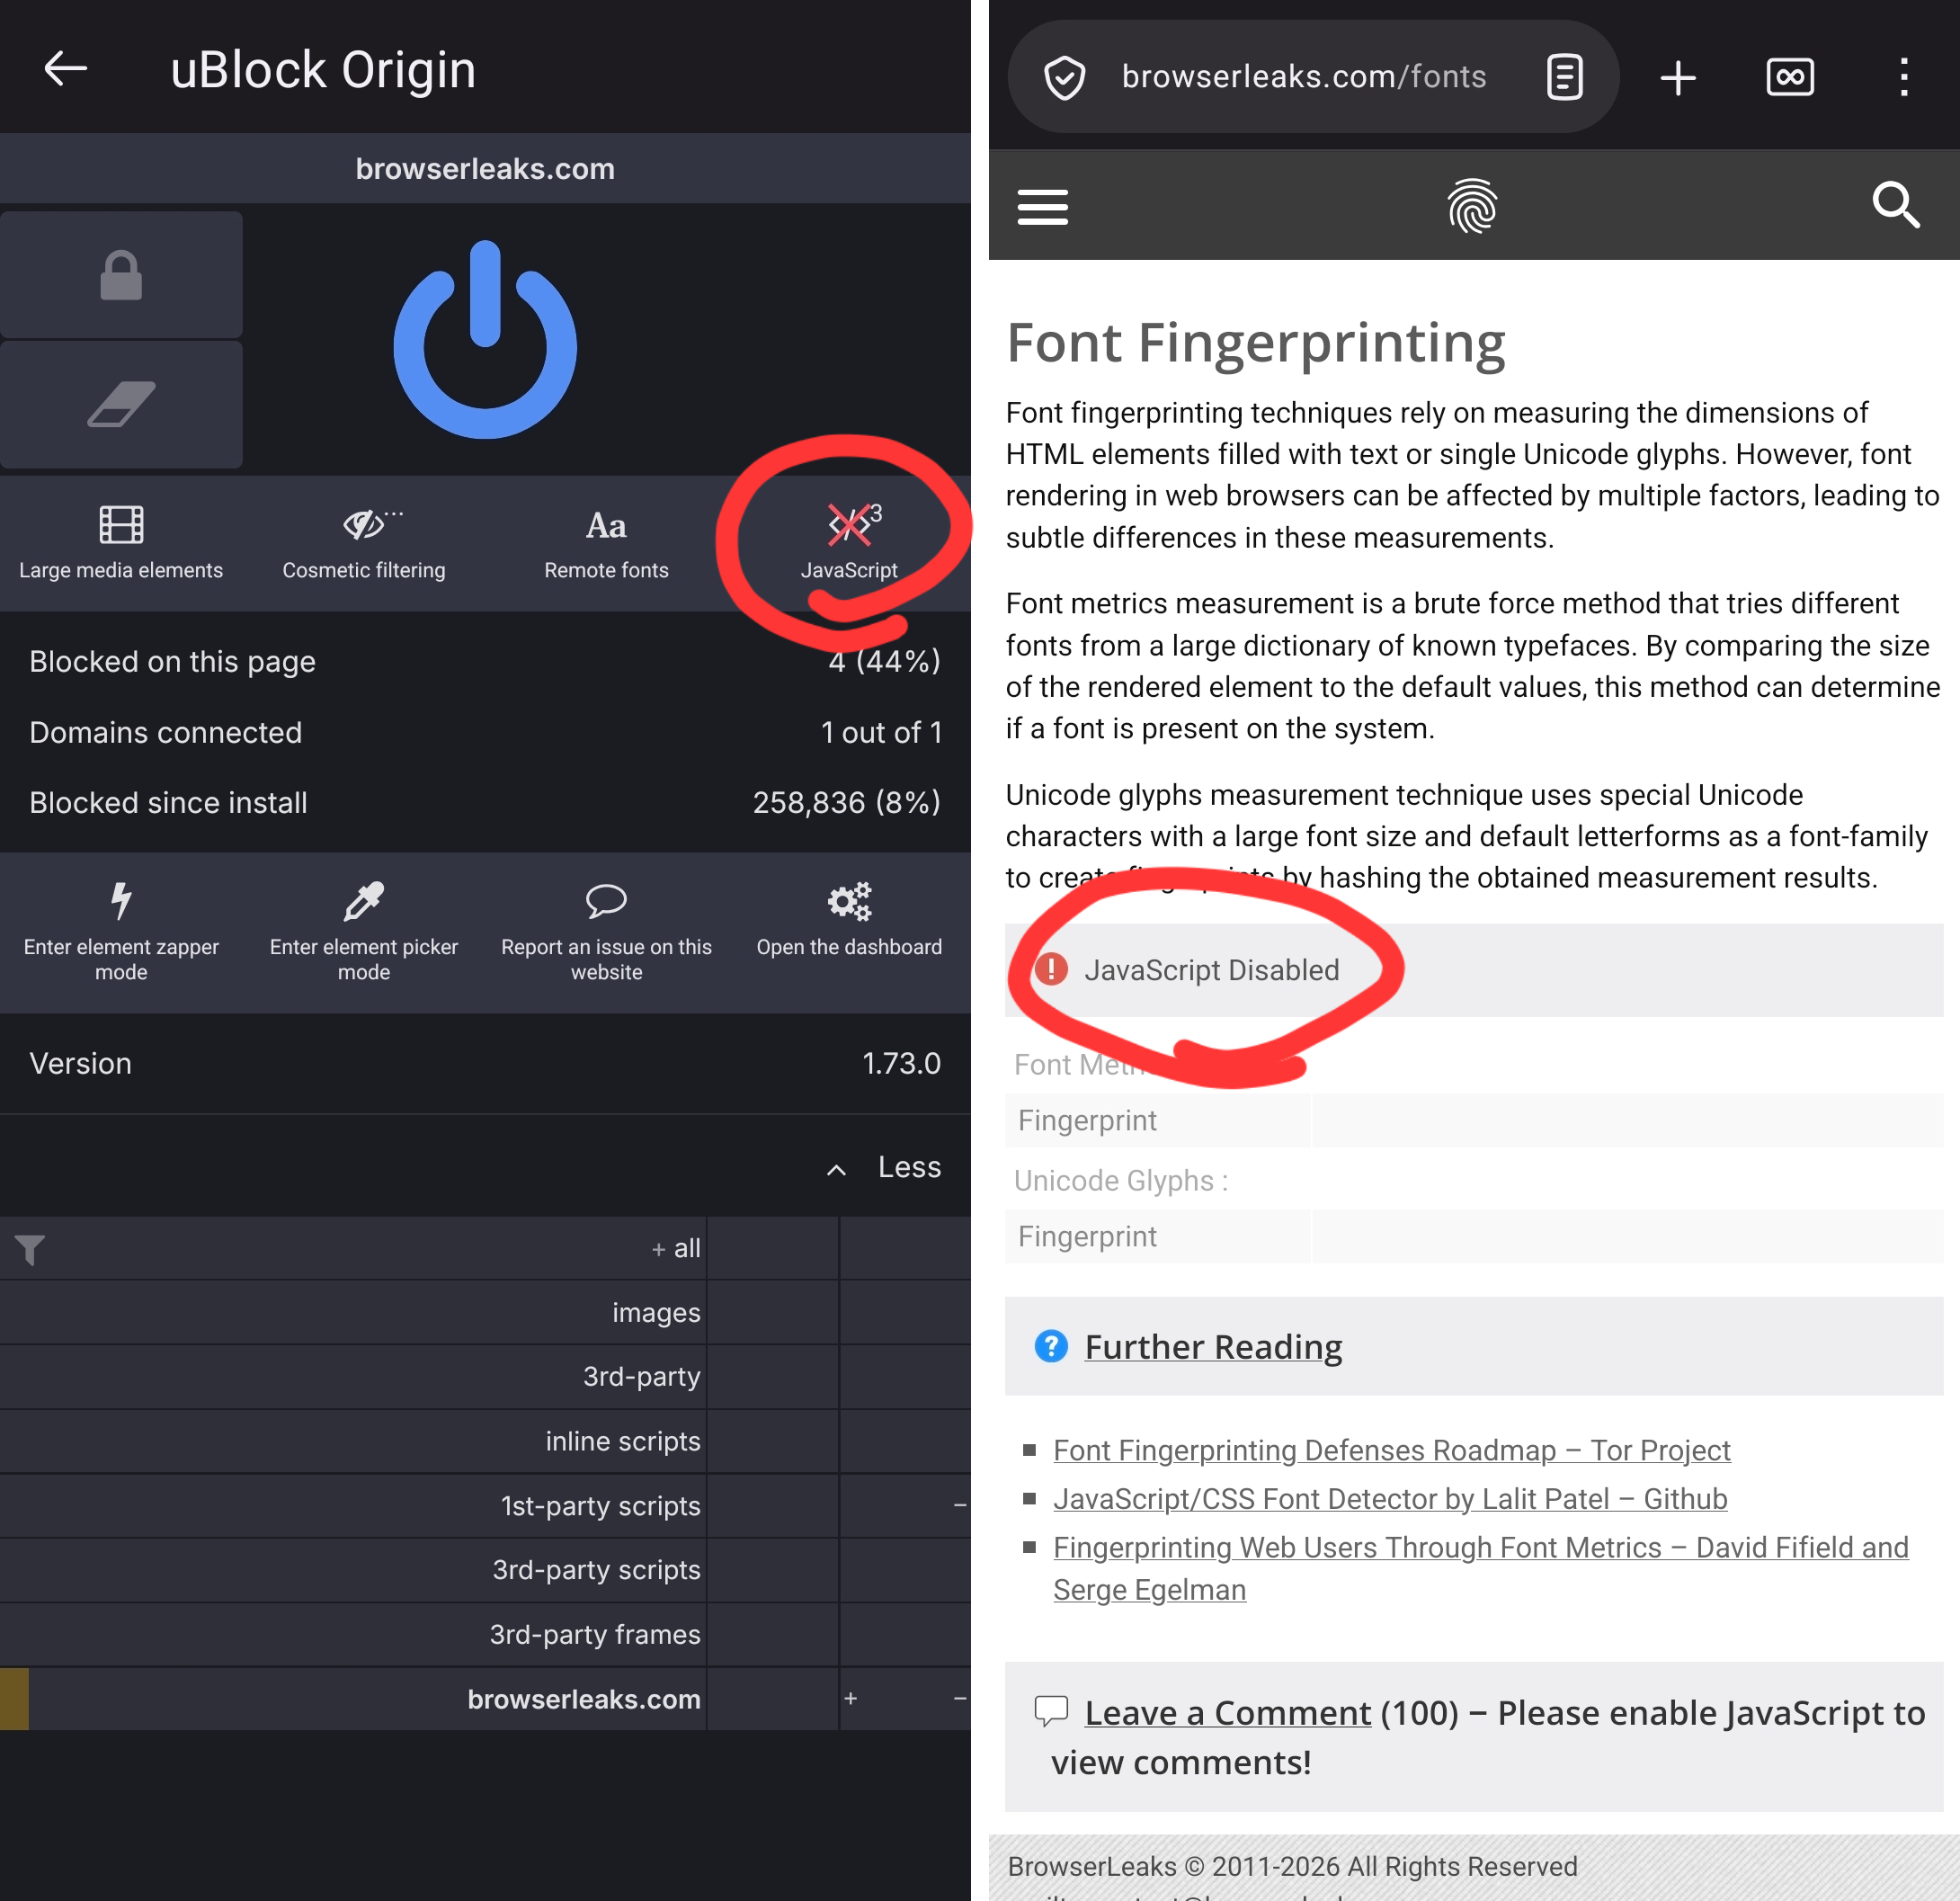Select the '3rd-party' firewall row

[x=485, y=1377]
